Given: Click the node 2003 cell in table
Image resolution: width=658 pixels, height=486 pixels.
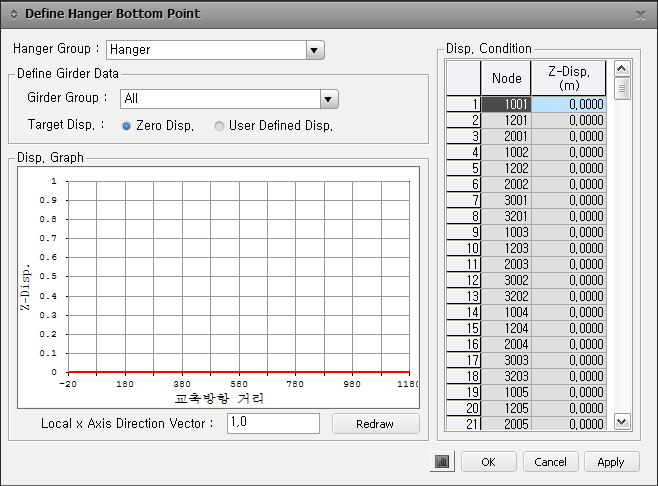Looking at the screenshot, I should 506,264.
